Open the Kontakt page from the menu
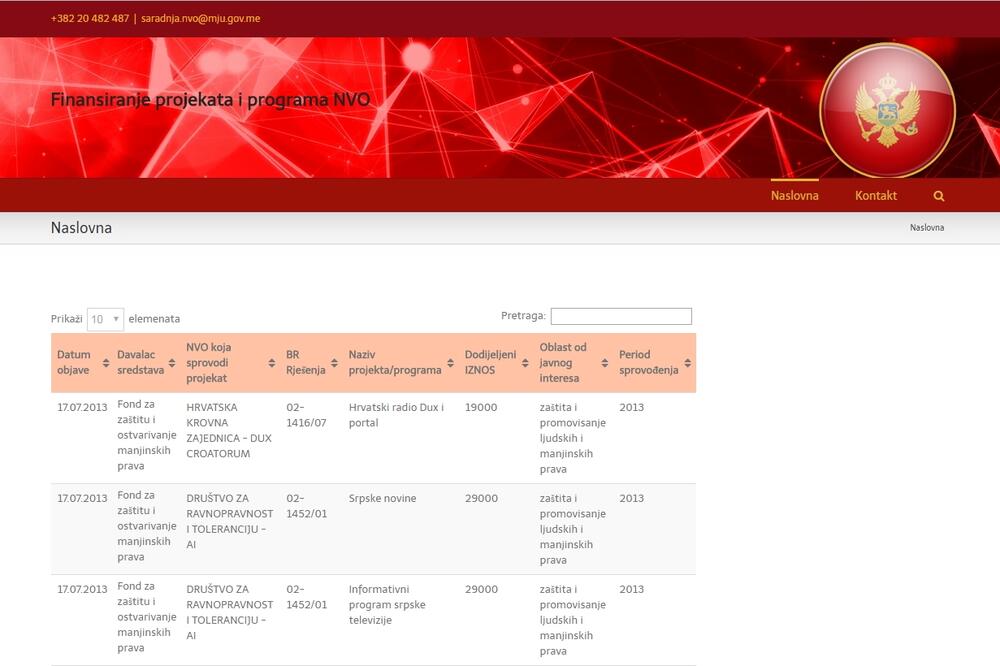 (876, 195)
